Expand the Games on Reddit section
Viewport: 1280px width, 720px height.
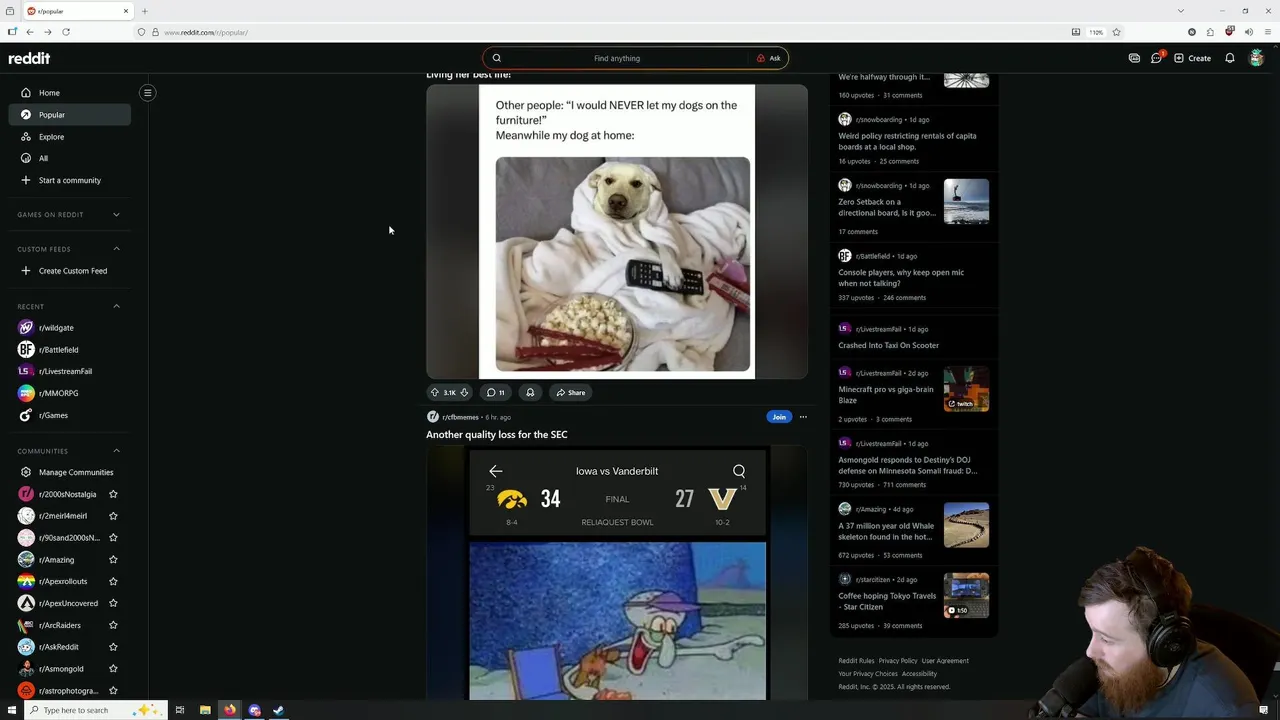click(x=116, y=214)
